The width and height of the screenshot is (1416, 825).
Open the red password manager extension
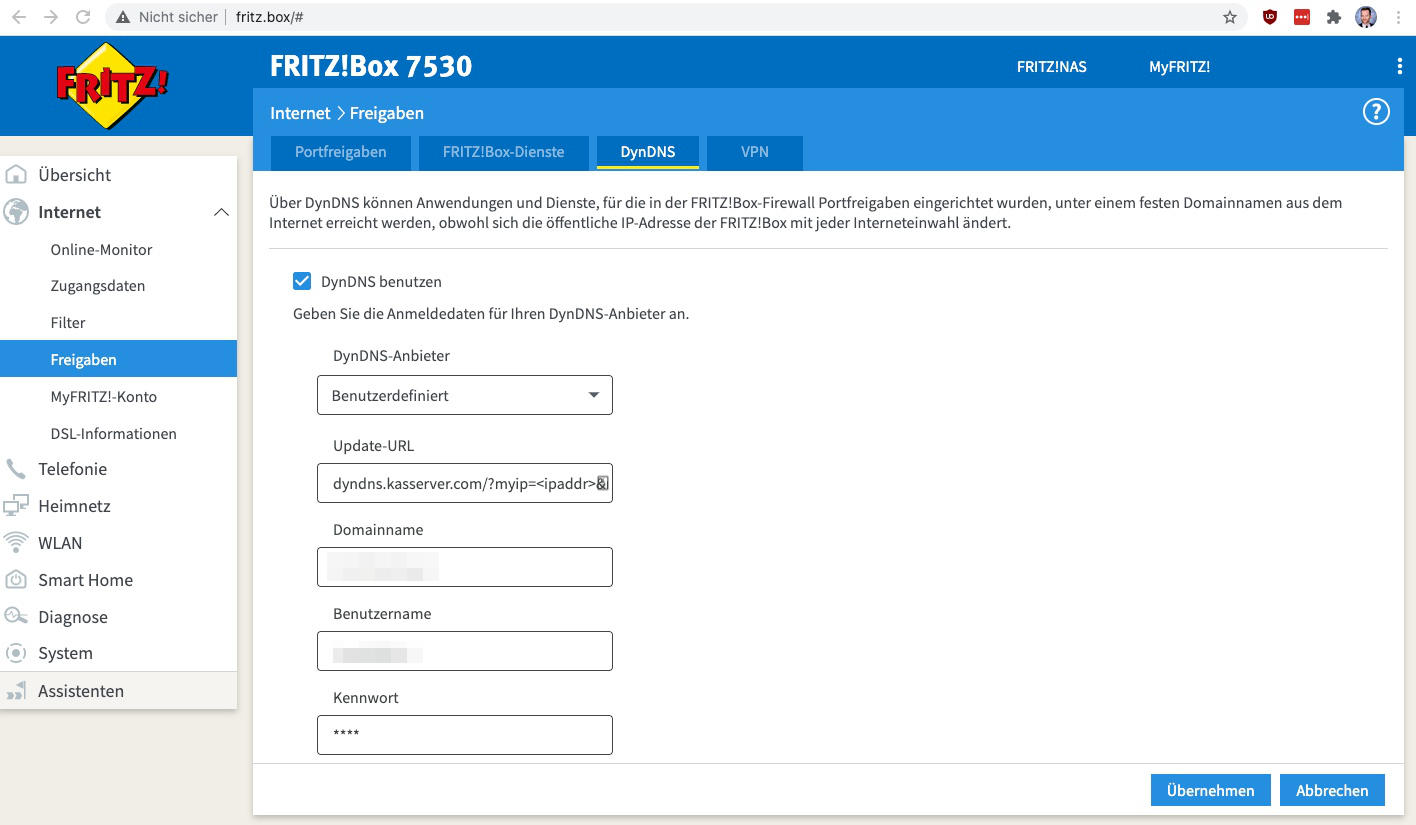(1301, 17)
